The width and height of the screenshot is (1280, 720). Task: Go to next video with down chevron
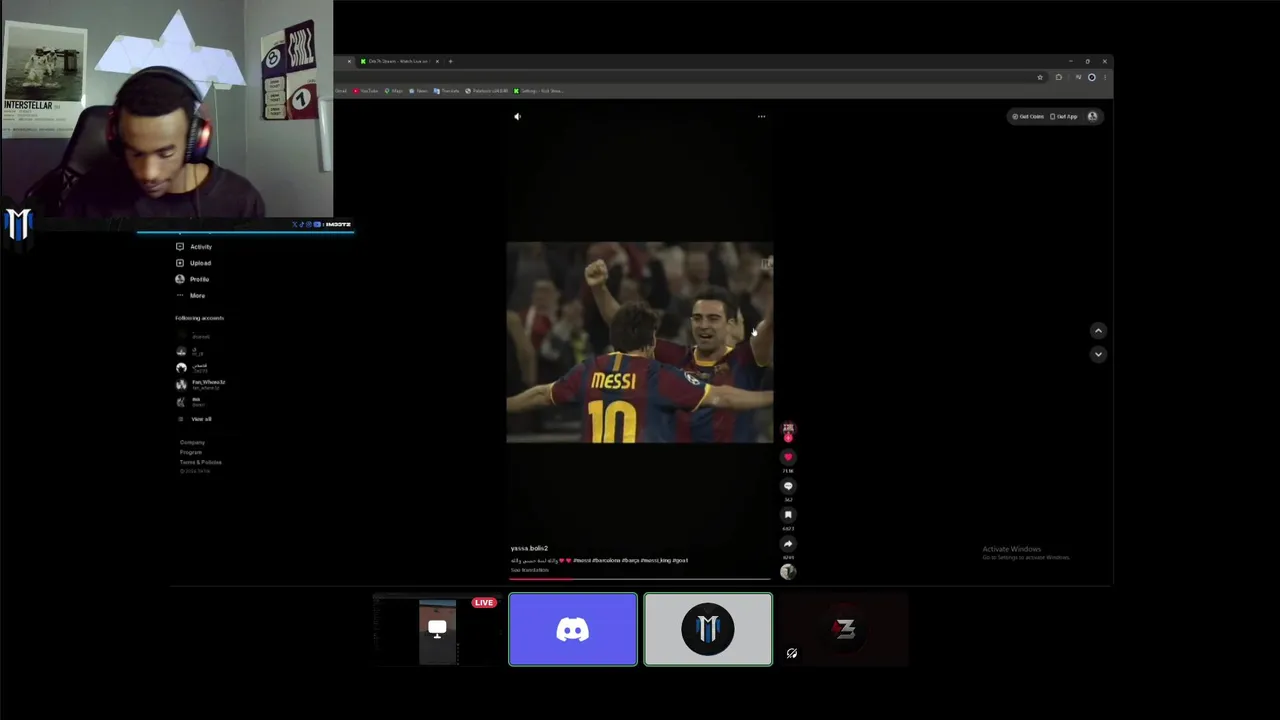click(x=1098, y=354)
